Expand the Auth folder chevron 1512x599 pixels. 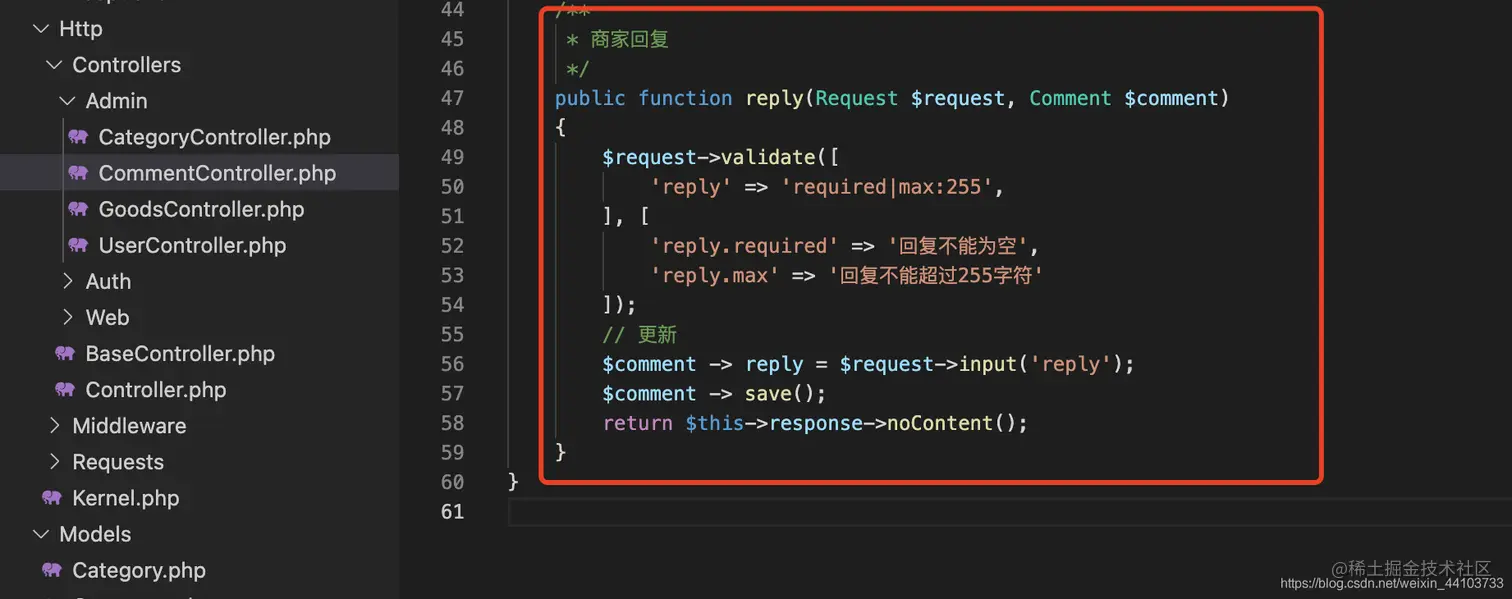point(67,281)
